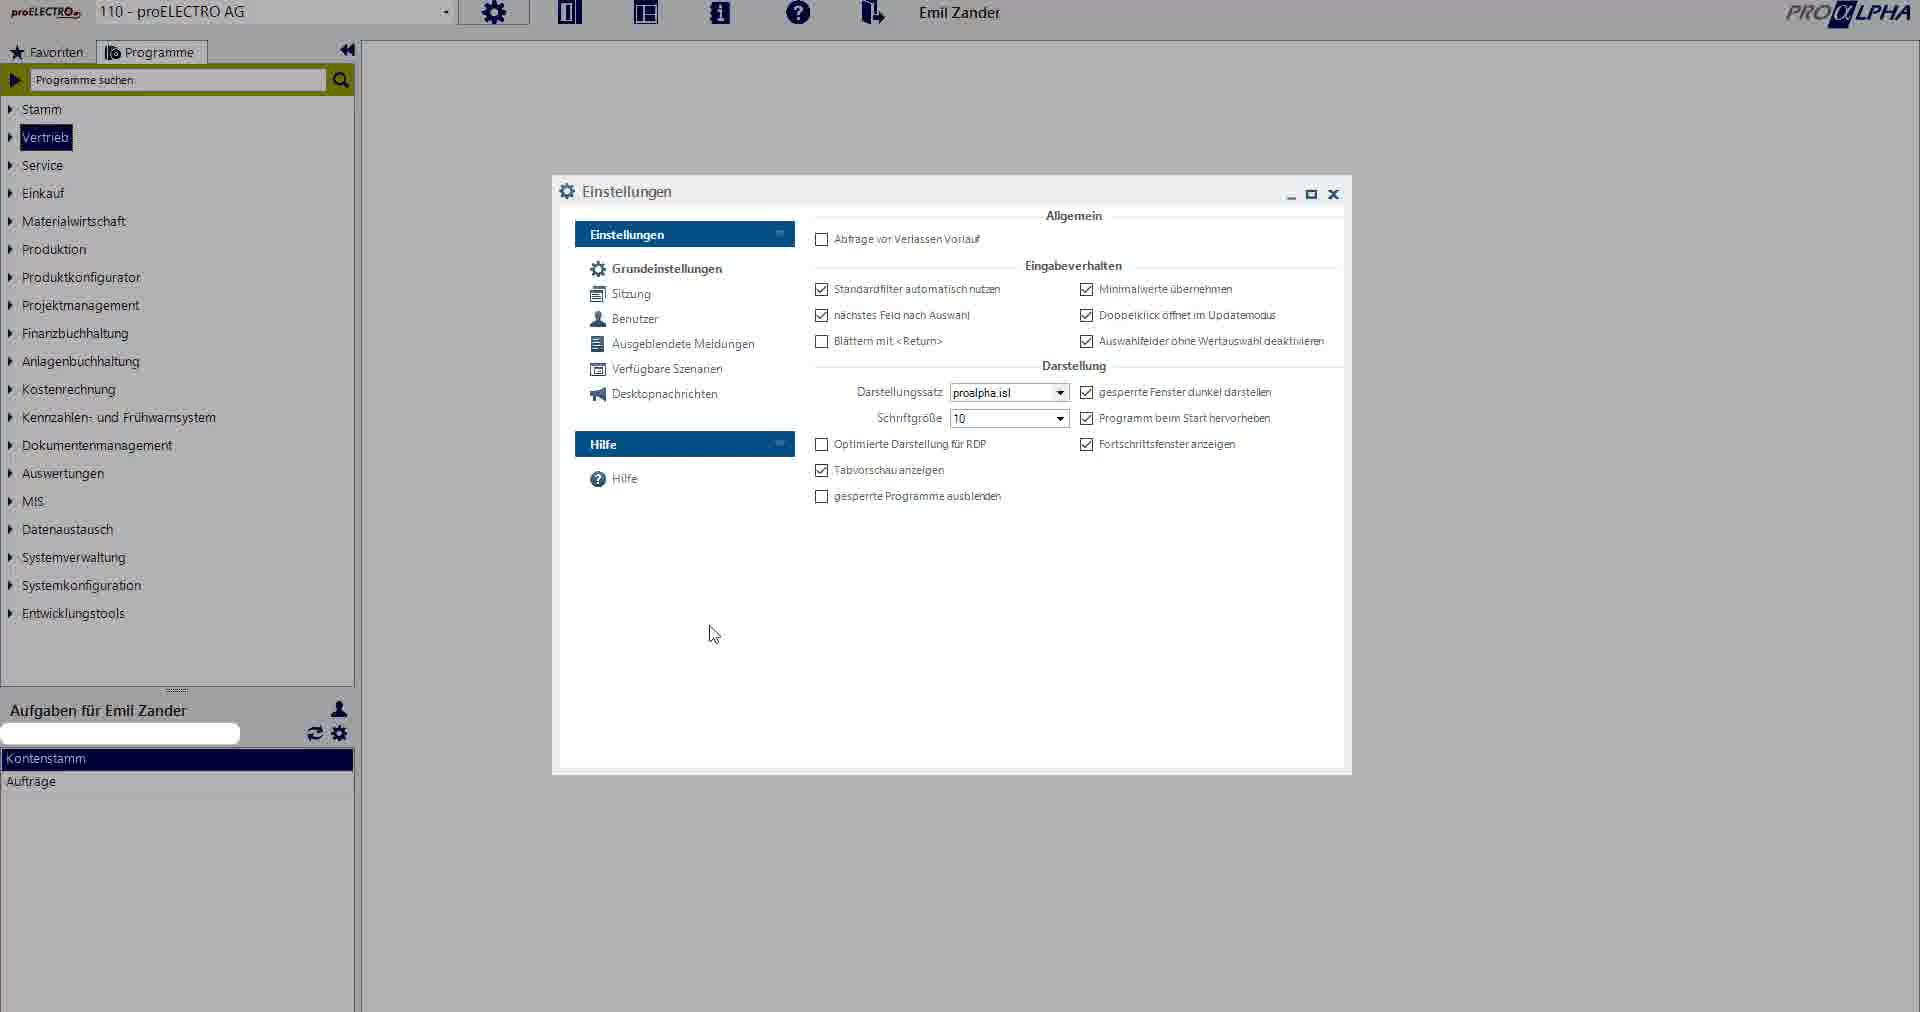Click the tasks filter input field

coord(121,734)
